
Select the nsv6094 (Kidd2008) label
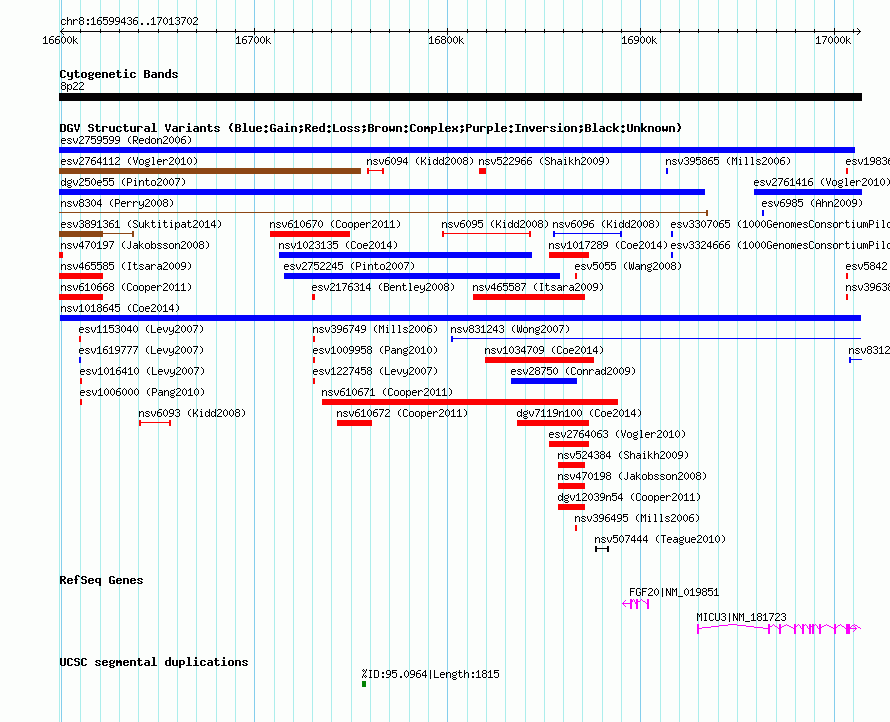point(420,161)
